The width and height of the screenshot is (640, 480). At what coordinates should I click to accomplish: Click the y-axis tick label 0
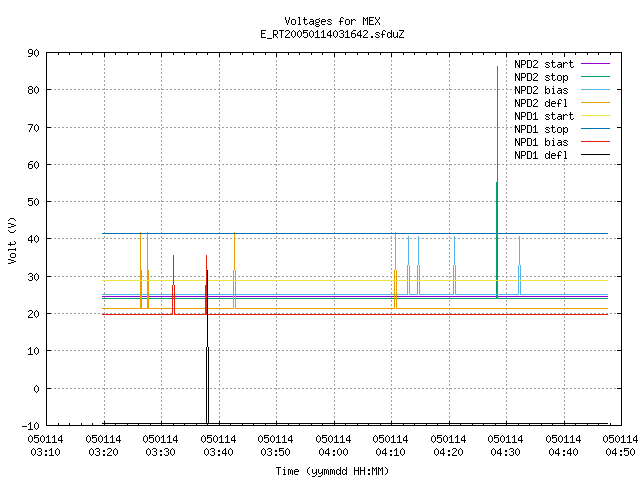click(x=37, y=389)
